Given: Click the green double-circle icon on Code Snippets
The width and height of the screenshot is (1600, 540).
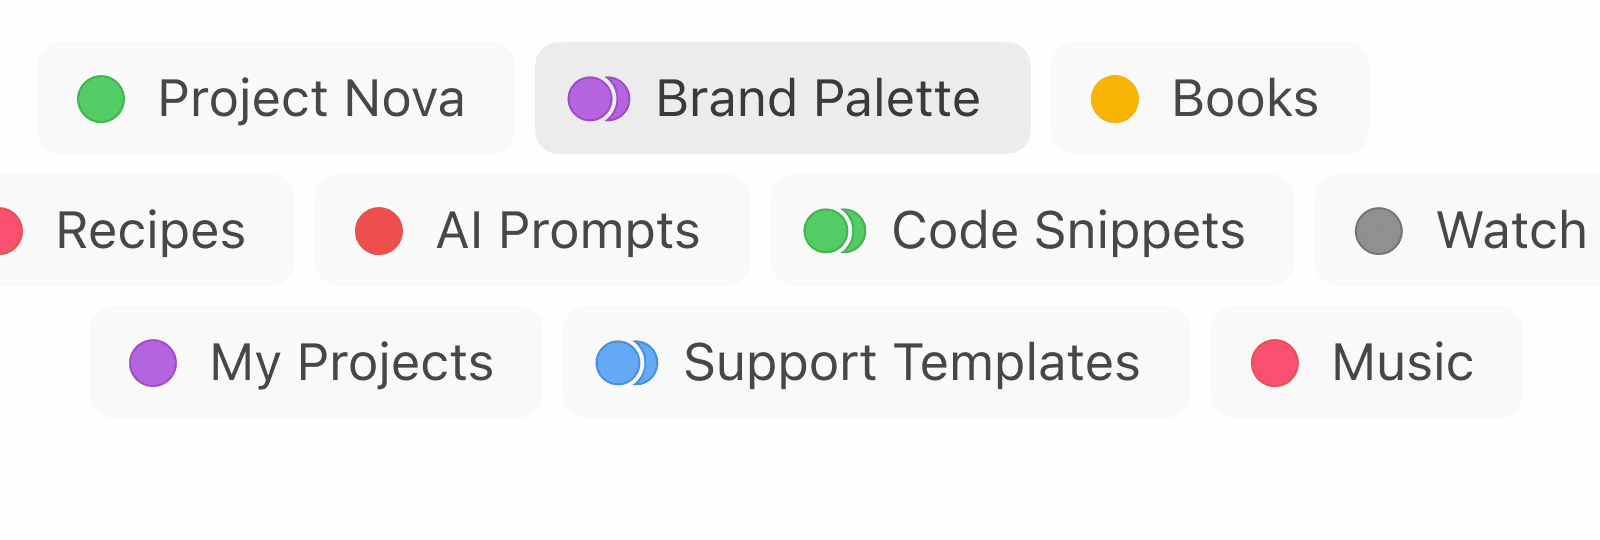Looking at the screenshot, I should [x=835, y=231].
